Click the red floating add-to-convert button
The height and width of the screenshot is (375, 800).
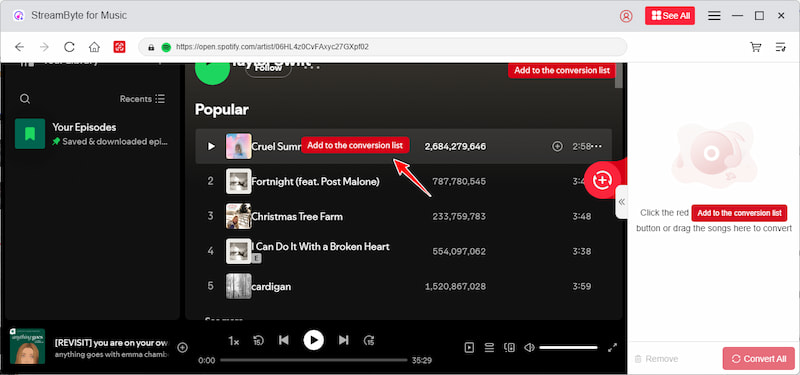click(x=602, y=180)
